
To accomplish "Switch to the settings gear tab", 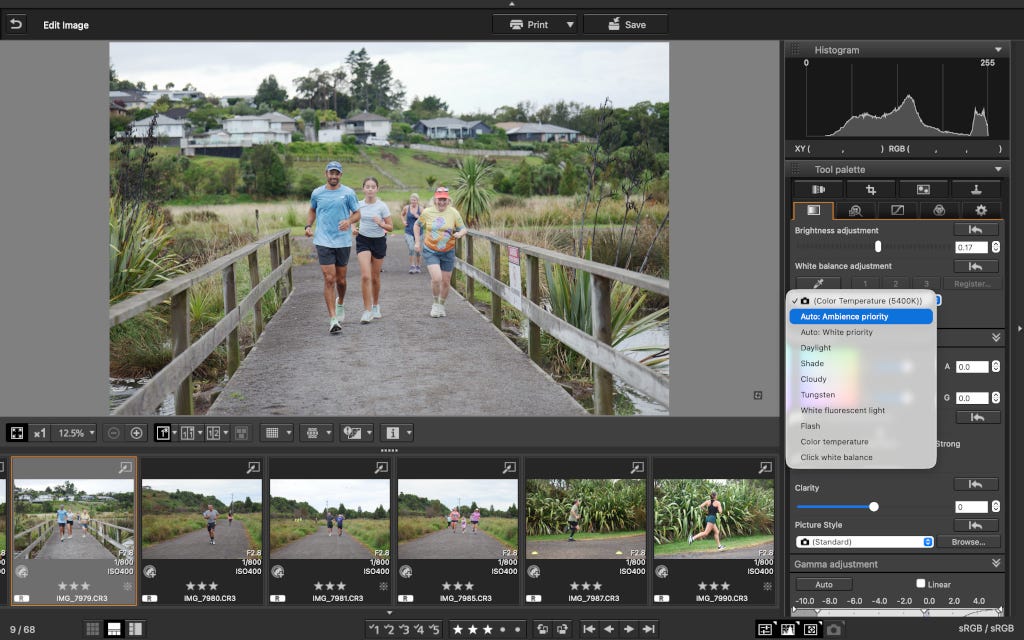I will [x=981, y=210].
